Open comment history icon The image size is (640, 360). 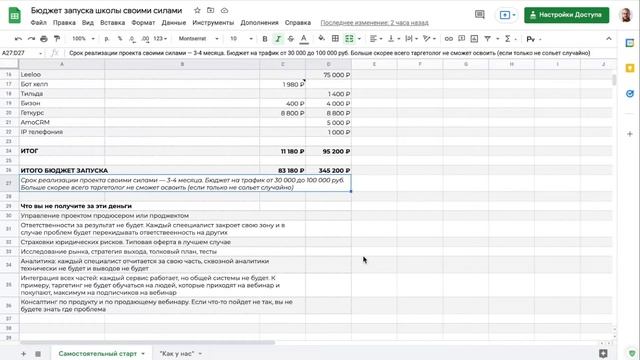click(x=480, y=15)
